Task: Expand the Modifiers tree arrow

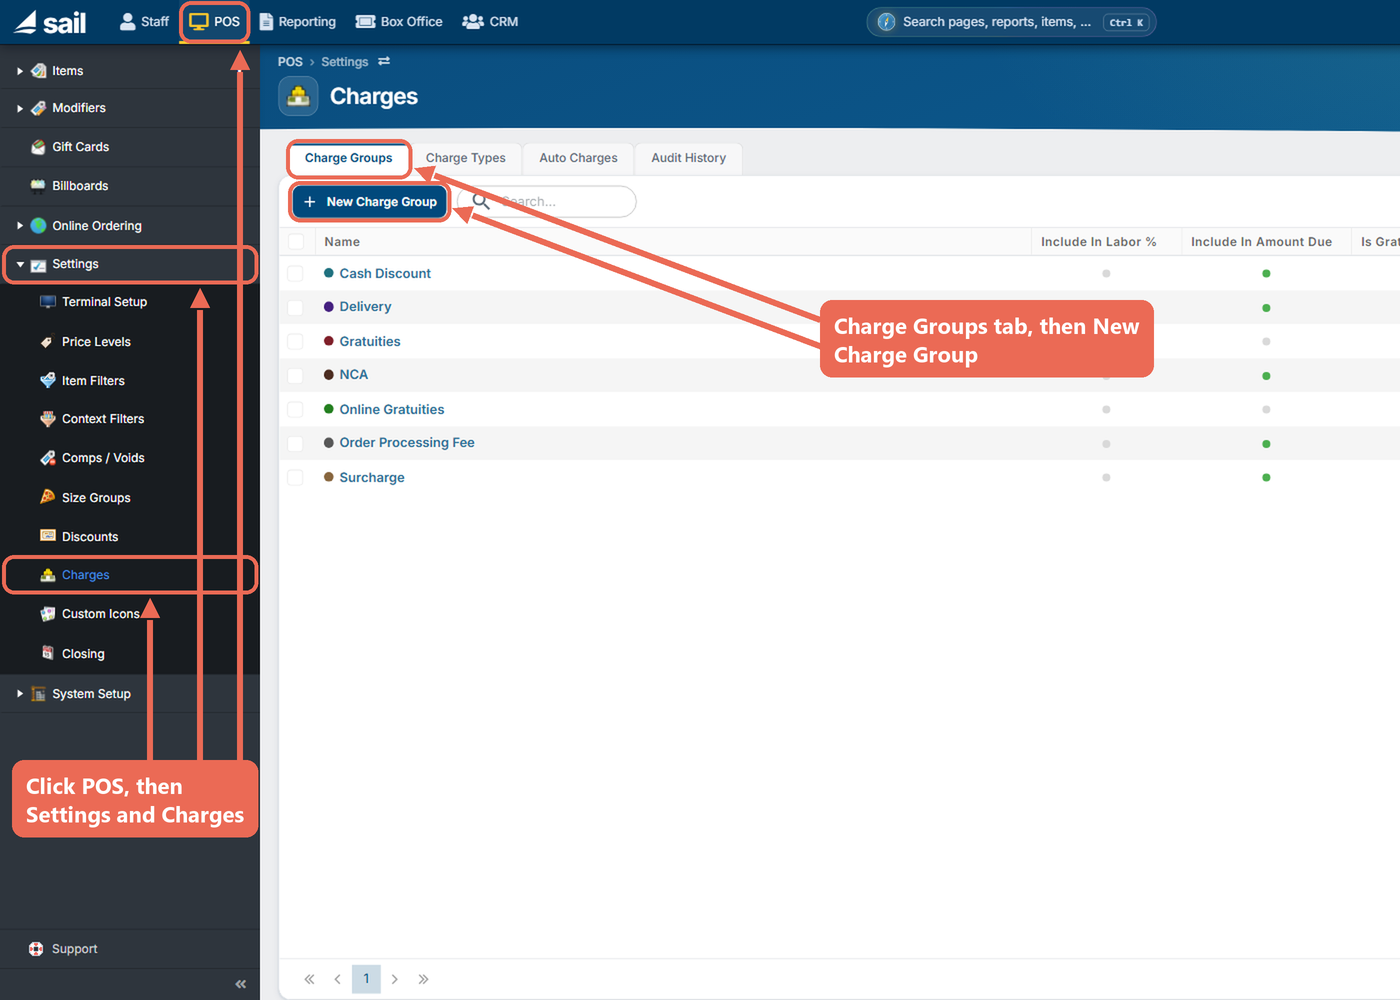Action: pos(20,108)
